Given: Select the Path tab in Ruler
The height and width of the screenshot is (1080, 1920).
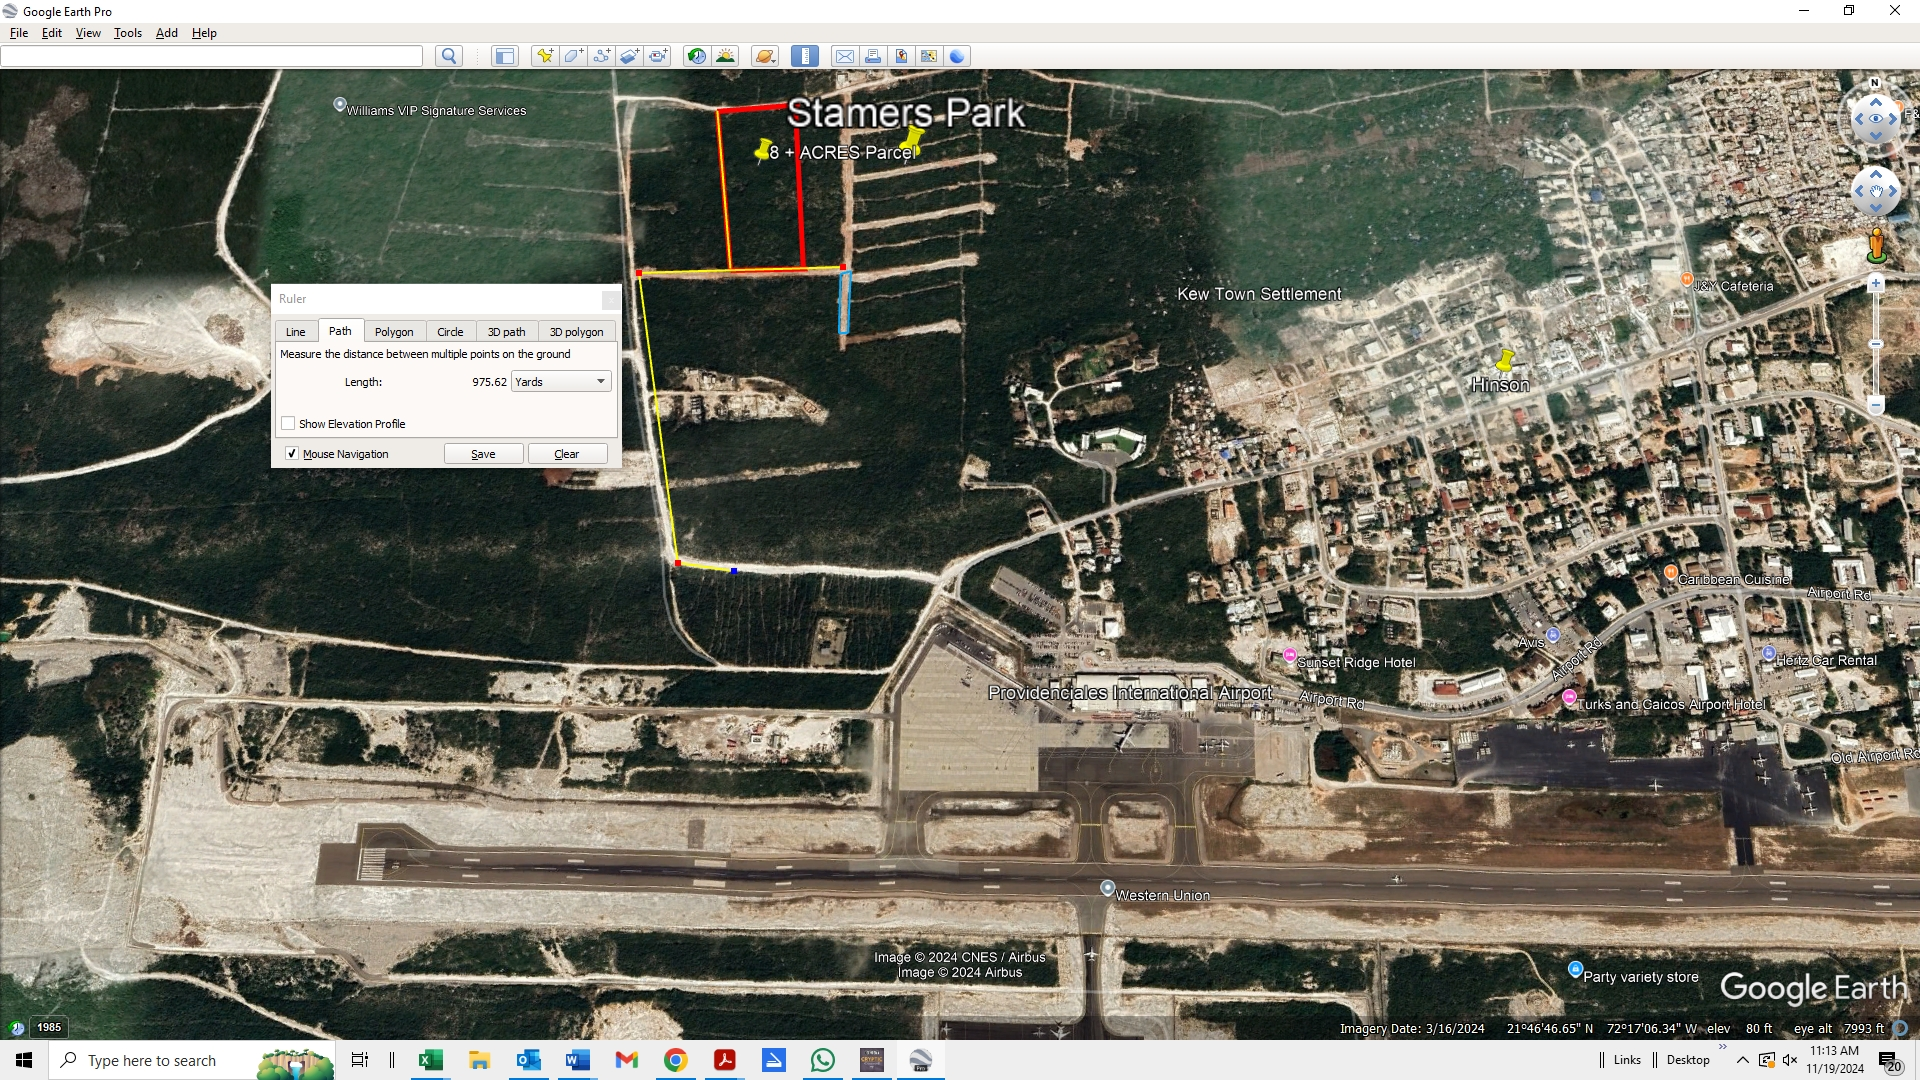Looking at the screenshot, I should [x=340, y=331].
